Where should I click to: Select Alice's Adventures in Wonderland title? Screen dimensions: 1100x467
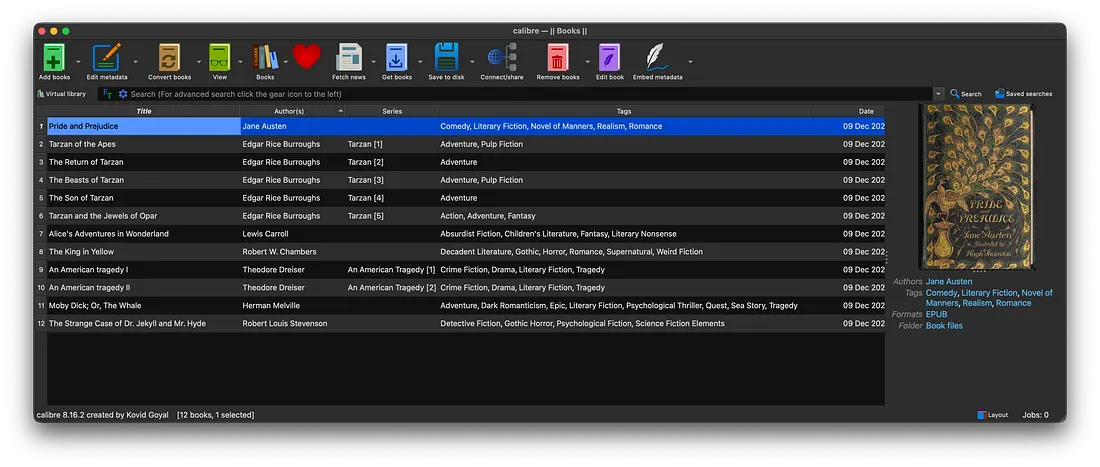click(x=109, y=234)
